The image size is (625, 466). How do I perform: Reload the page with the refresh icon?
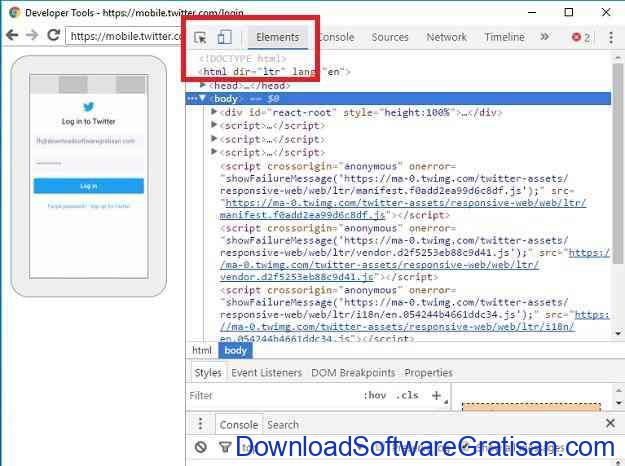coord(54,35)
